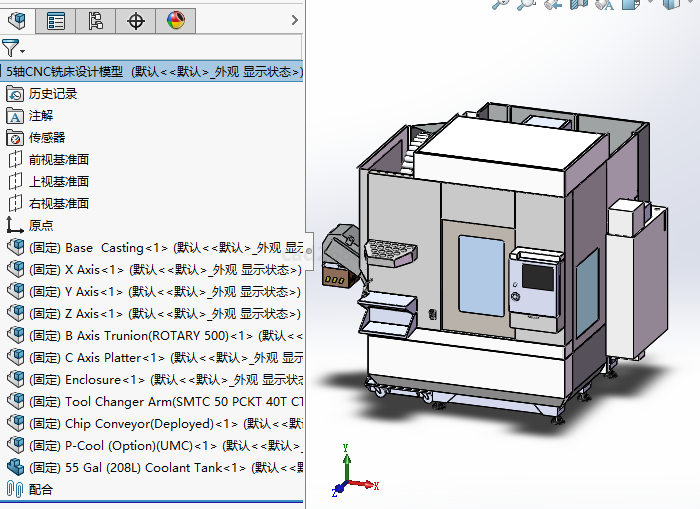Select the FeatureManager design tree tab
This screenshot has width=700, height=509.
tap(17, 20)
